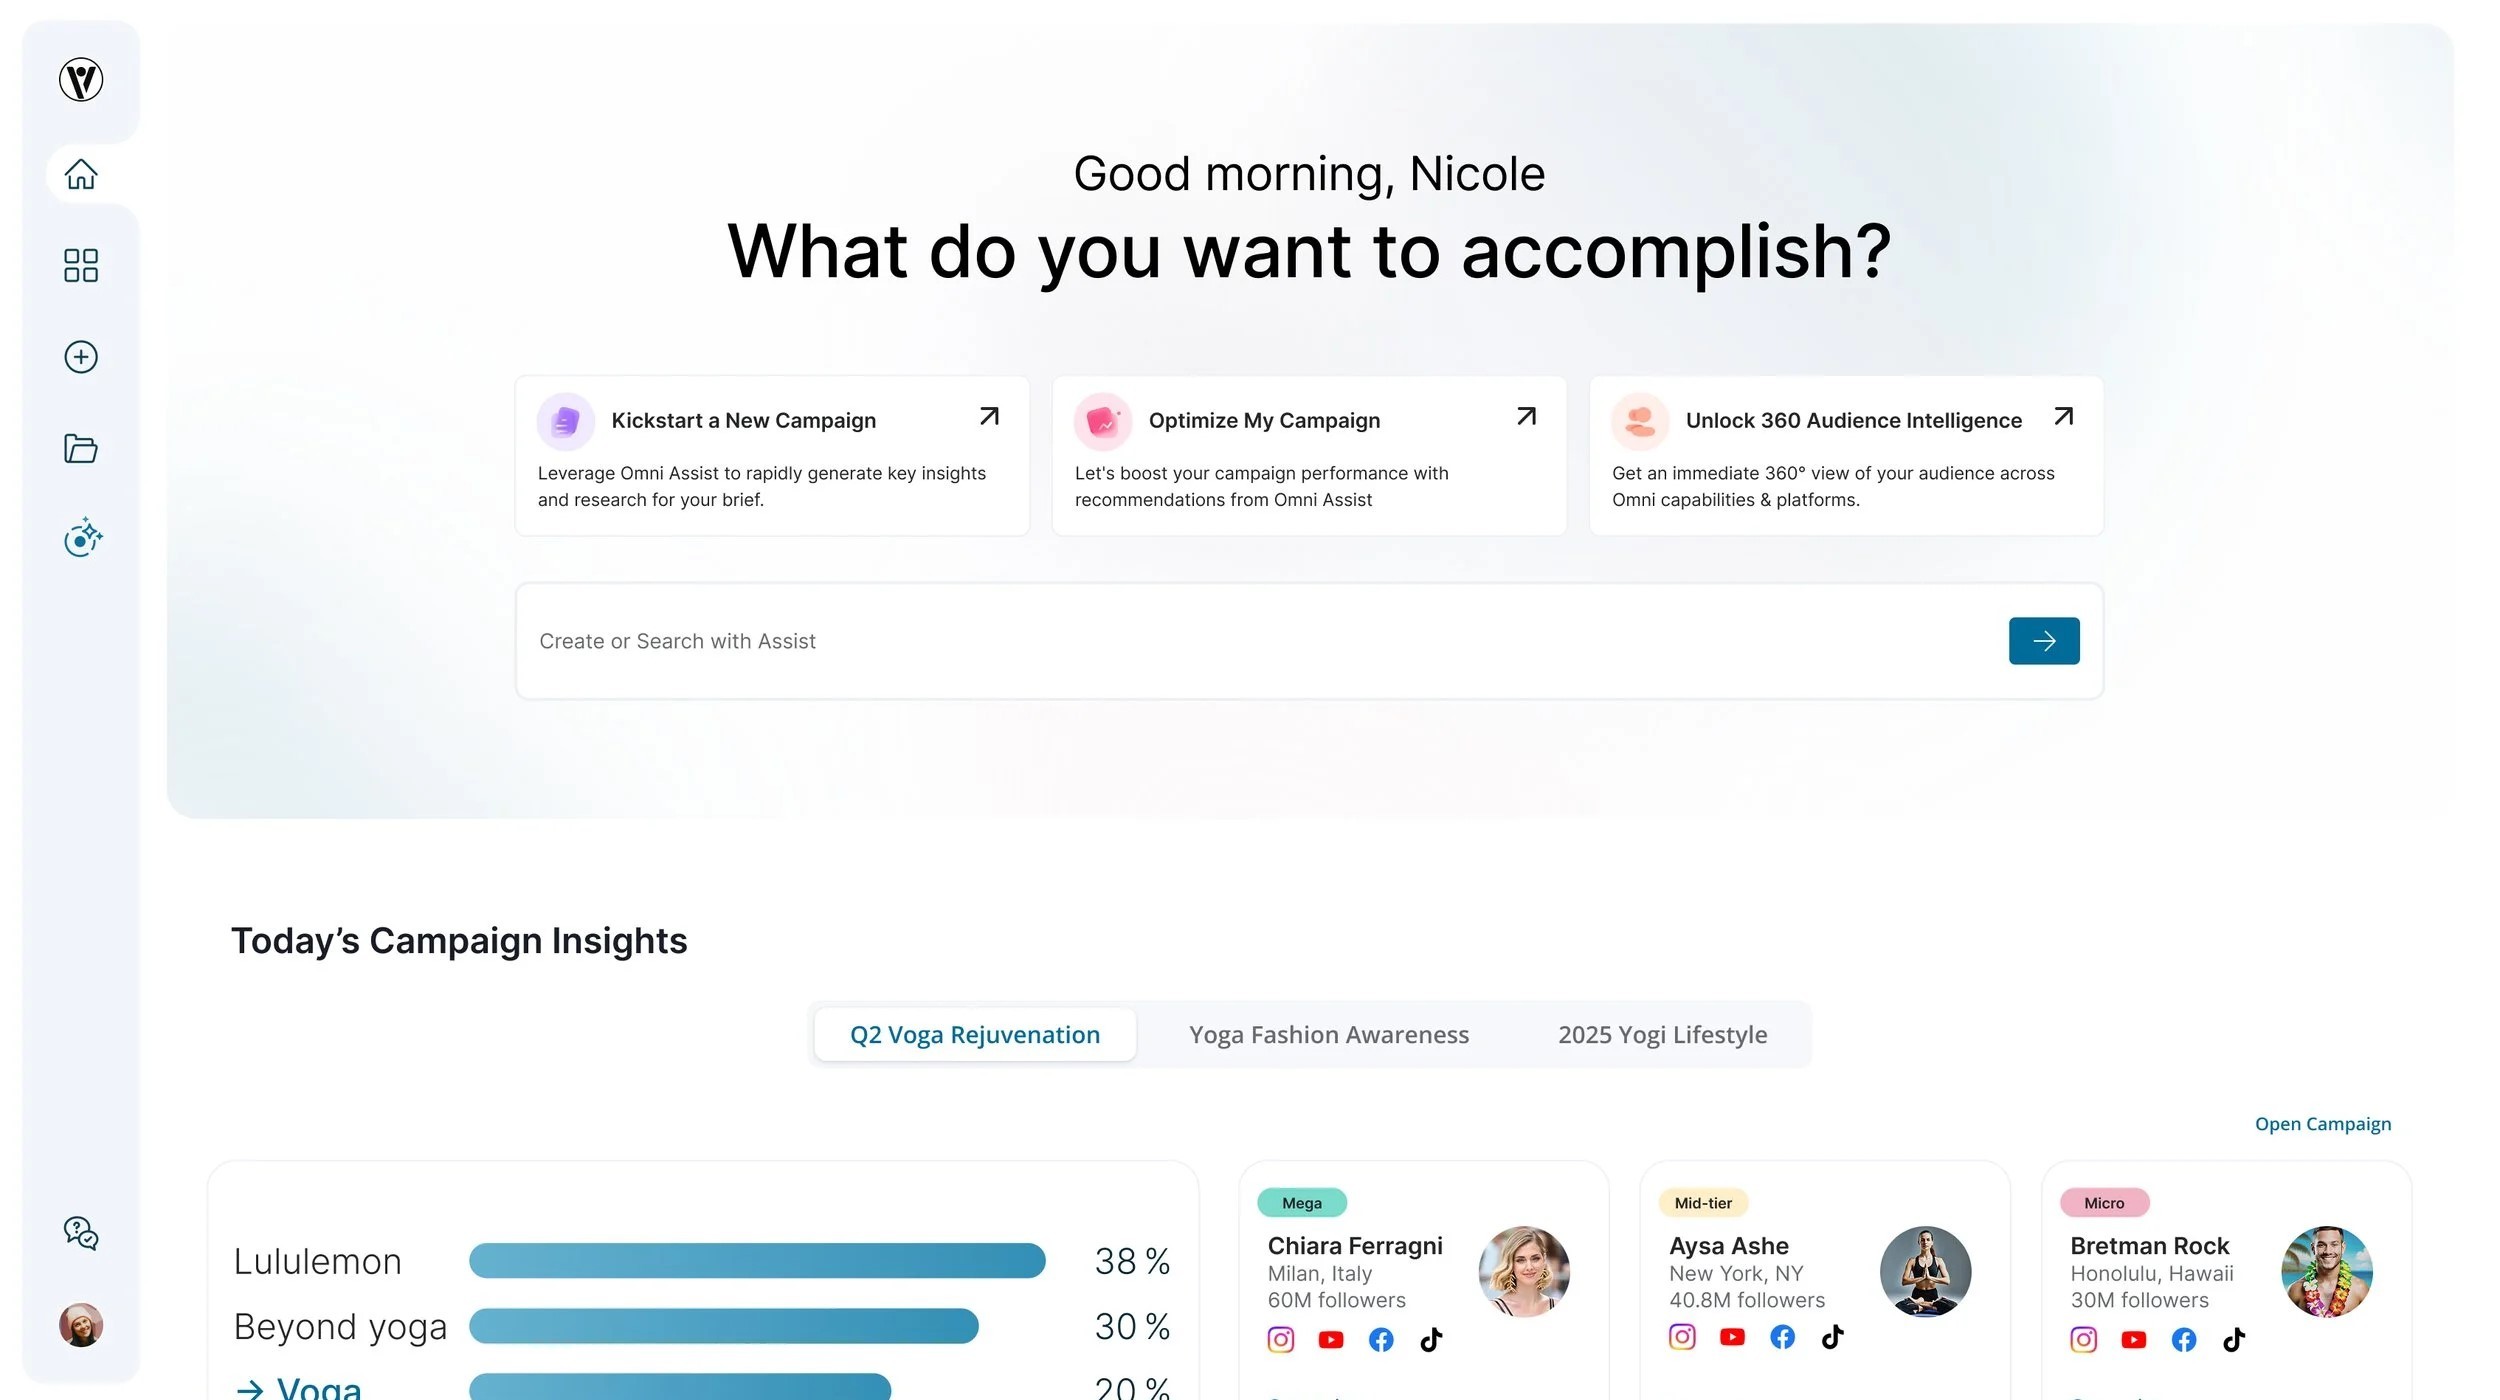This screenshot has width=2500, height=1400.
Task: Click Aysa Ashe's YouTube icon
Action: pyautogui.click(x=1732, y=1336)
